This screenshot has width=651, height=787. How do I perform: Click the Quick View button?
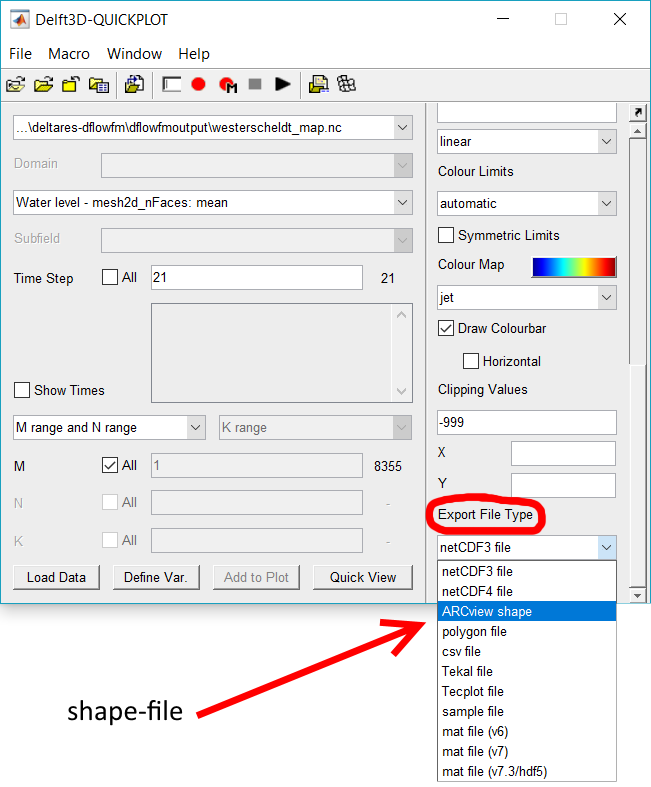[362, 577]
